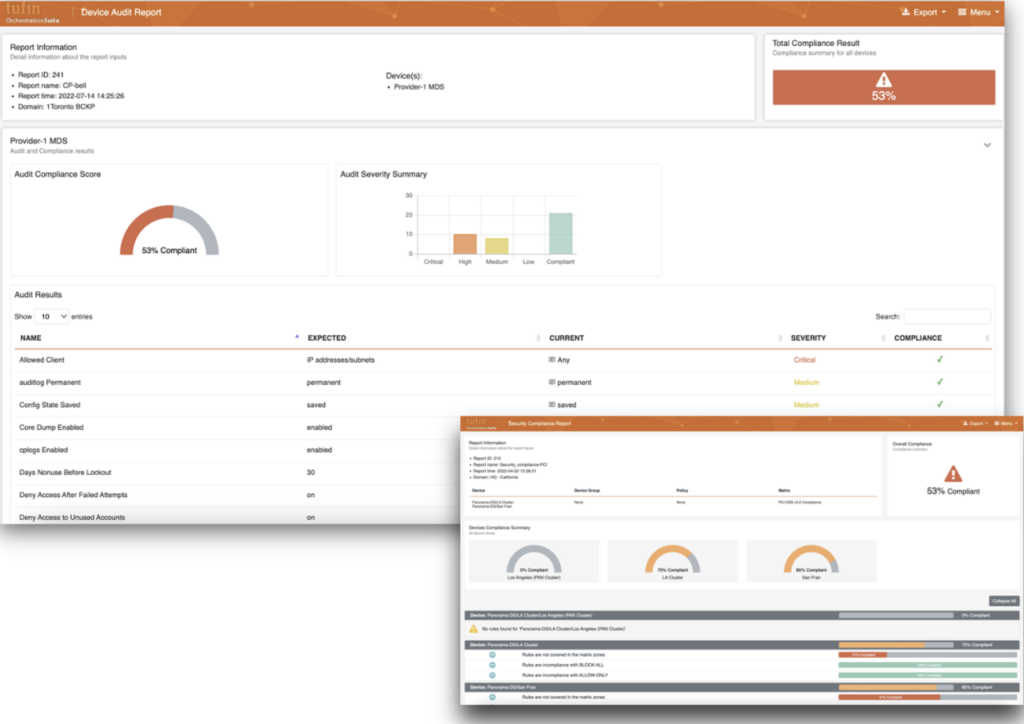Click the Critical severity link for Allowed Client

(804, 360)
